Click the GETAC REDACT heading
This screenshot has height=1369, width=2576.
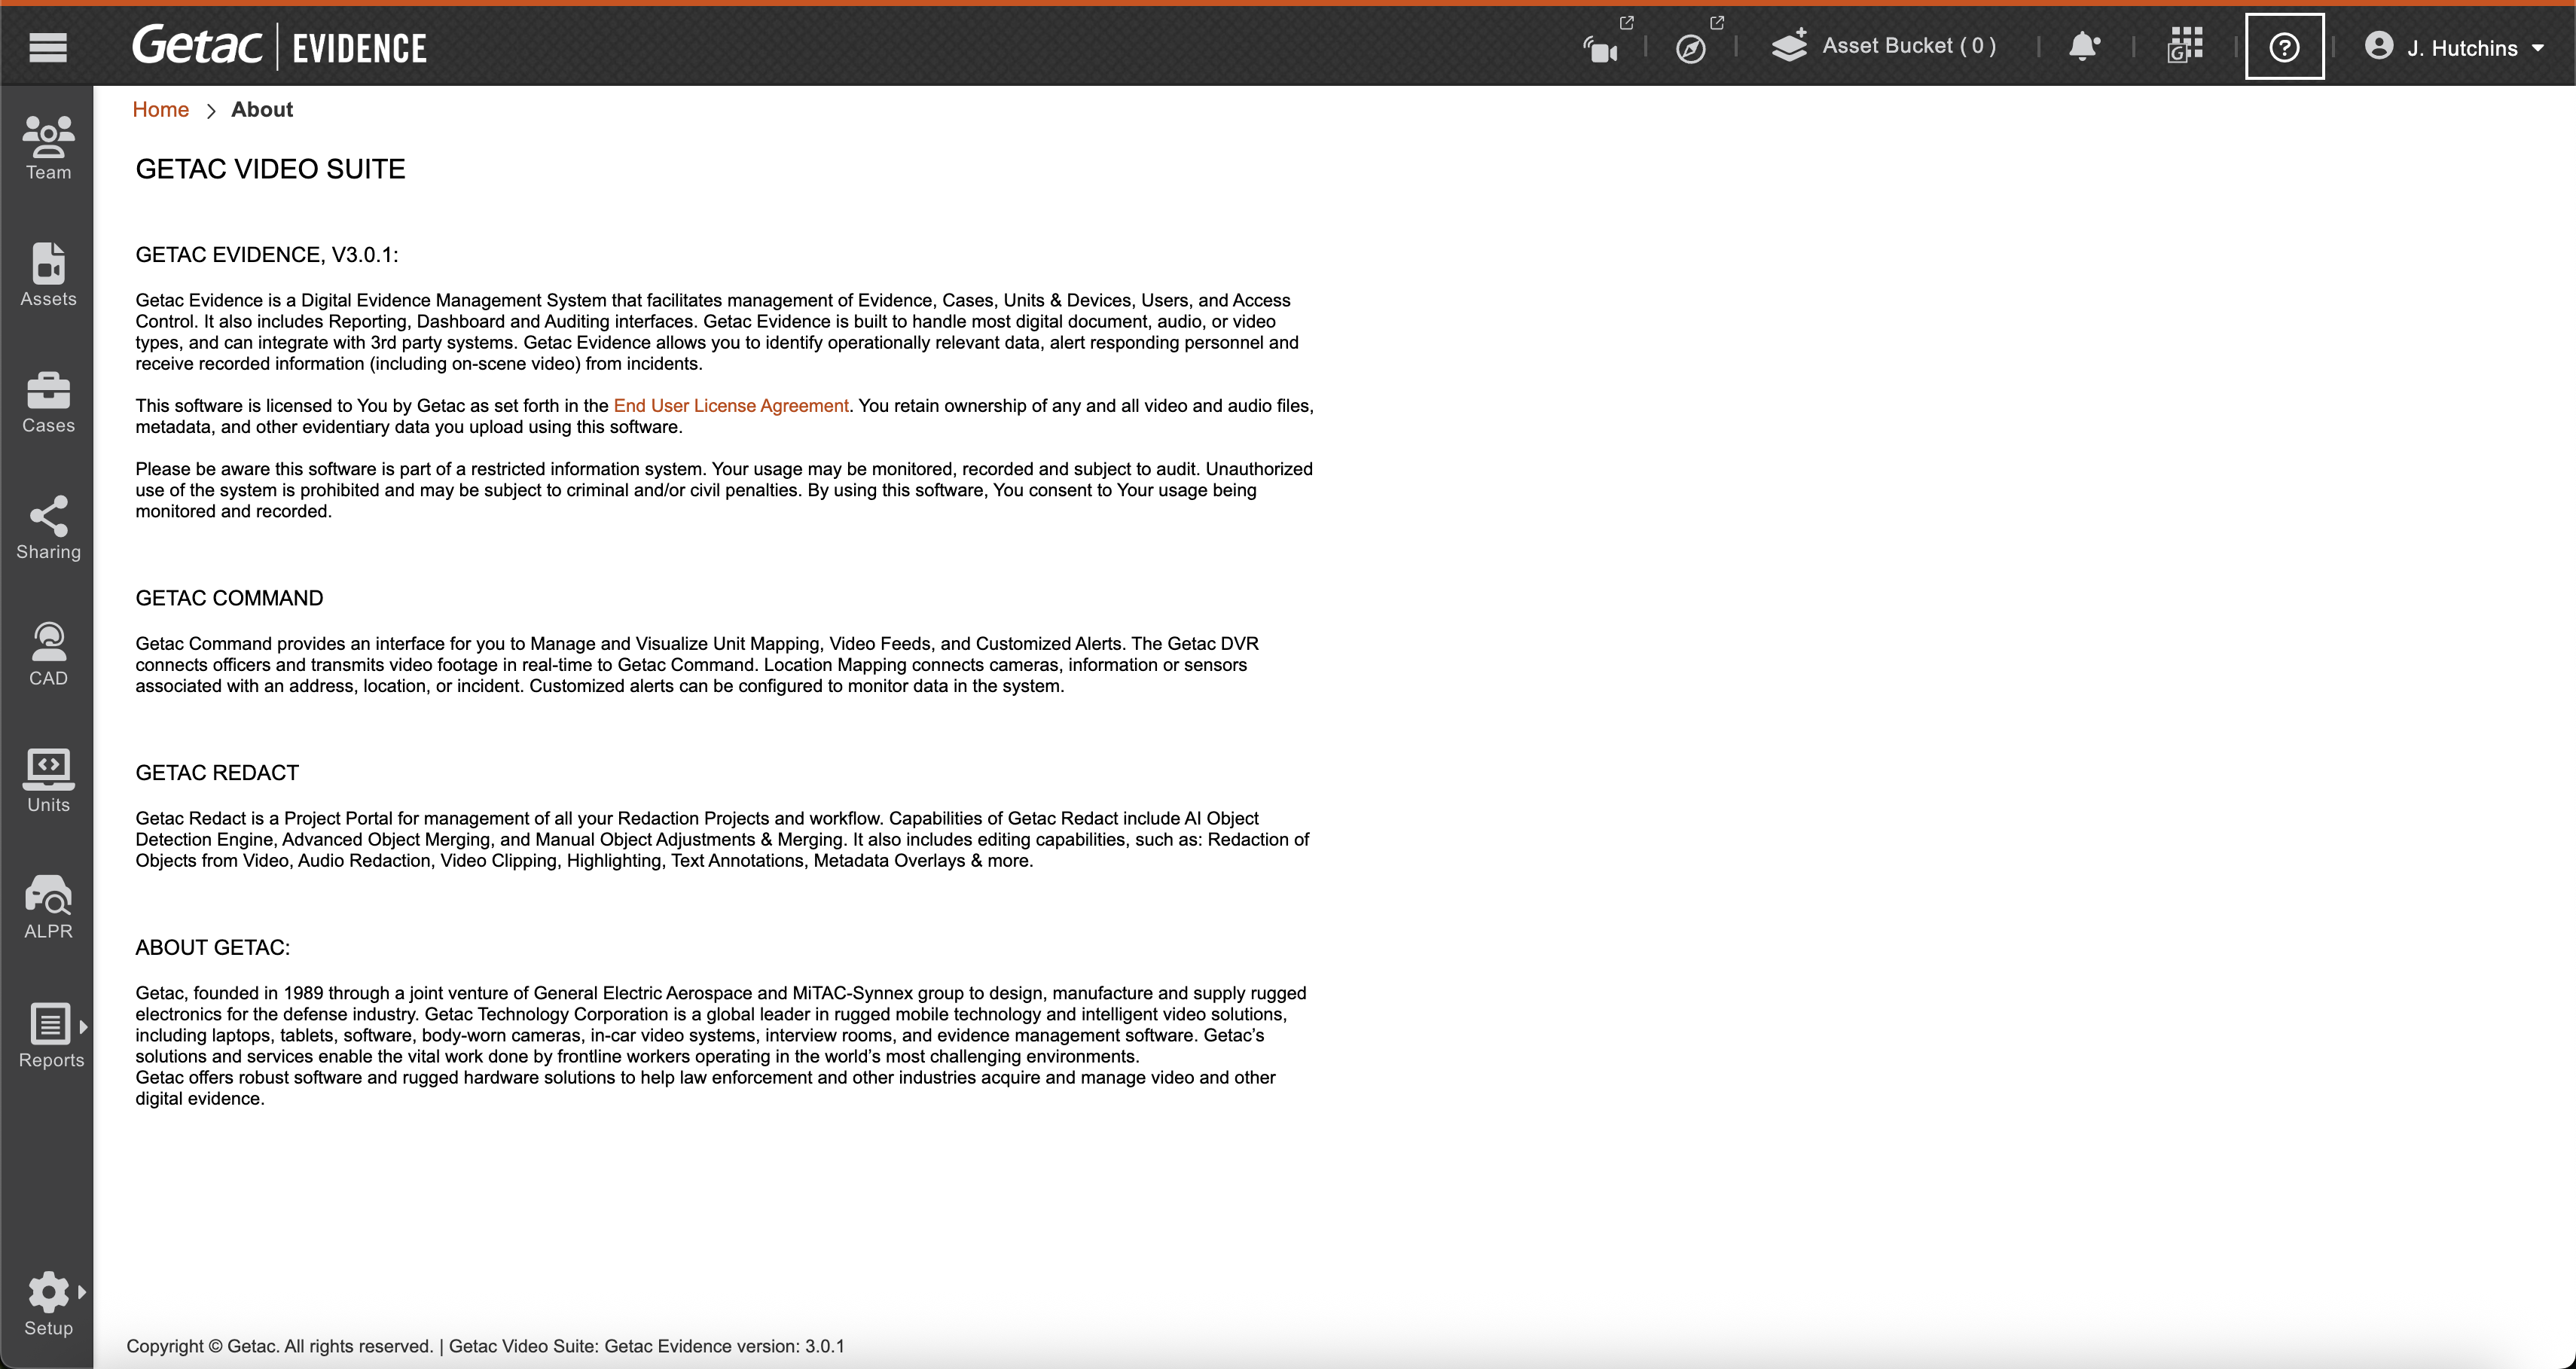217,773
